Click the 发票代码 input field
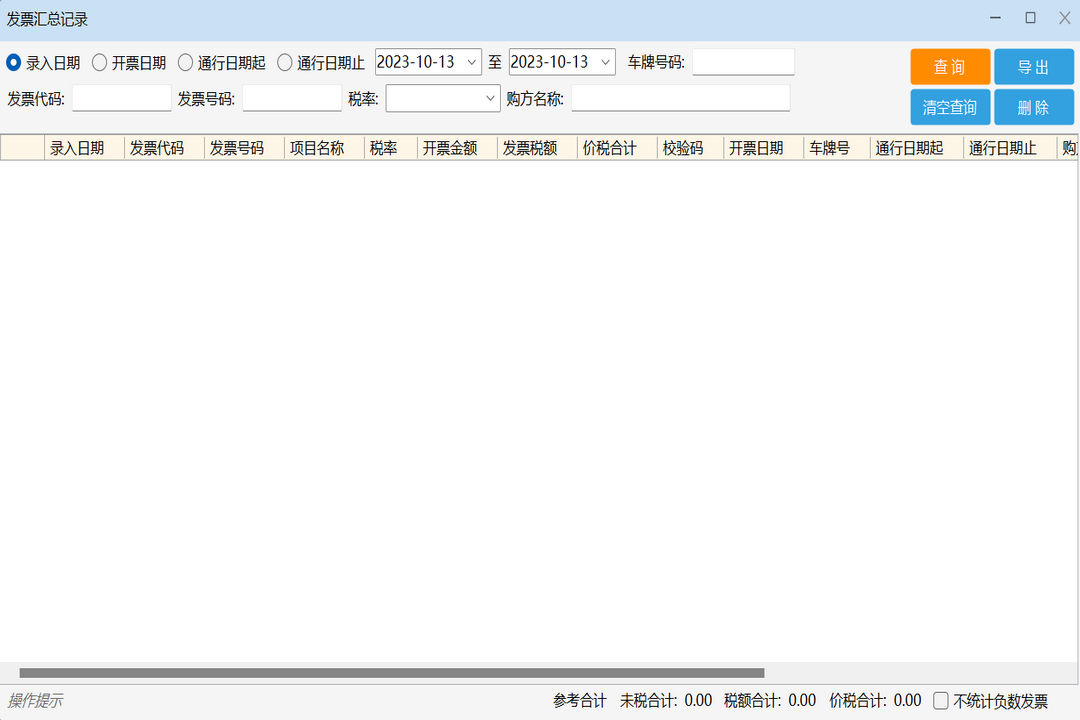The image size is (1080, 720). [x=120, y=98]
